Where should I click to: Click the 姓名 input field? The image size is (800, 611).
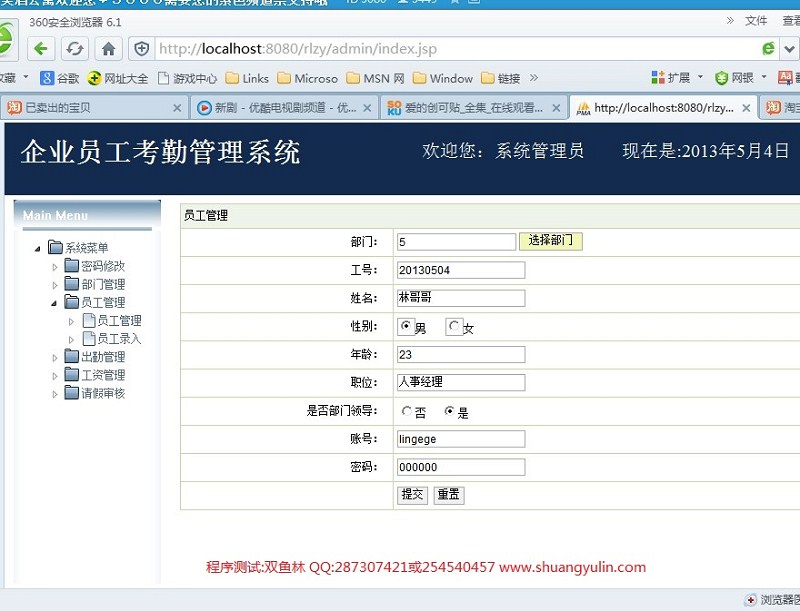pyautogui.click(x=460, y=298)
